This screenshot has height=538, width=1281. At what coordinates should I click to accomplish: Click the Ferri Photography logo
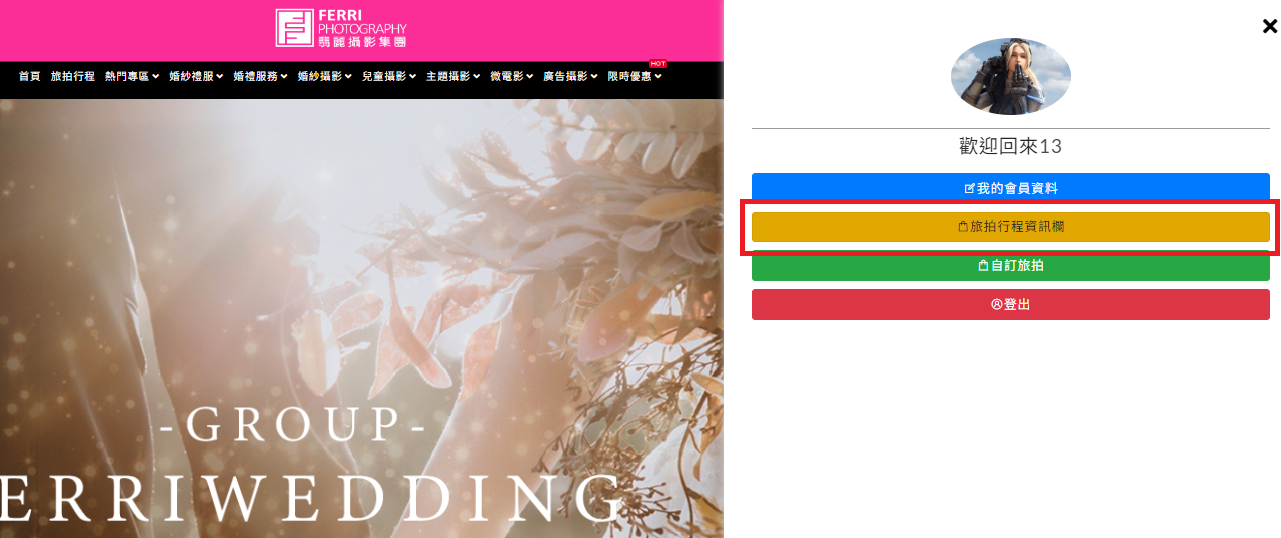click(x=341, y=28)
